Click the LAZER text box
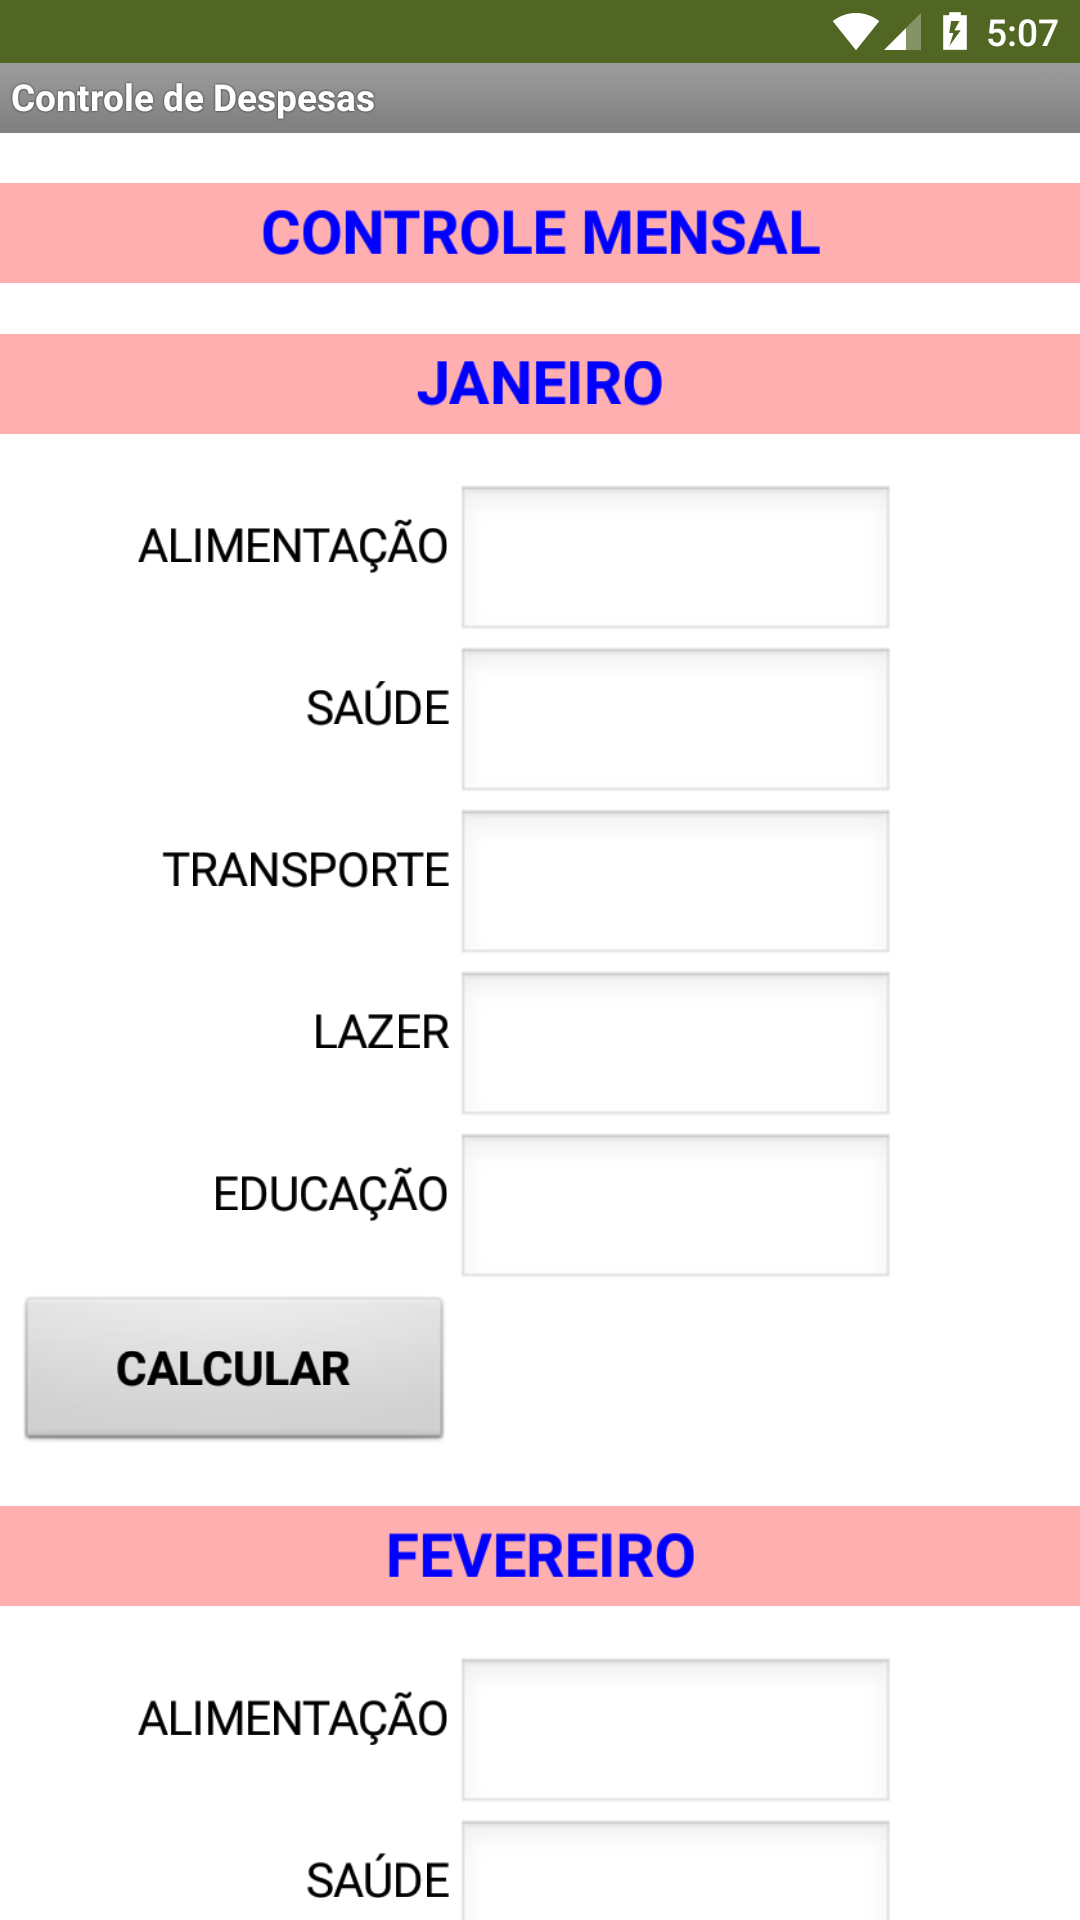 point(675,1043)
